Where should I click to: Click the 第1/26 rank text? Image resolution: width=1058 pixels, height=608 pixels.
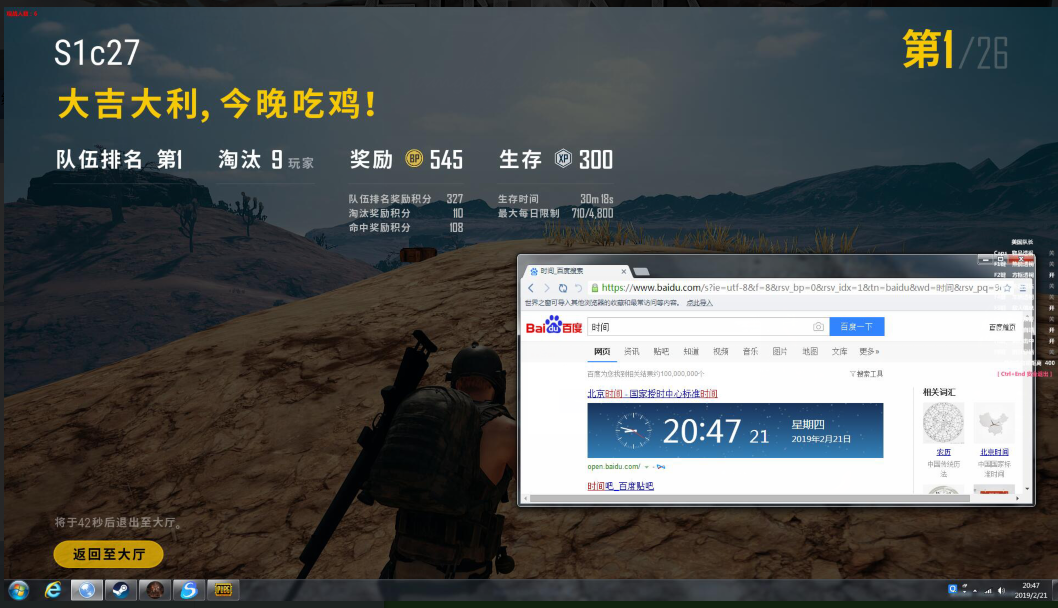click(955, 50)
